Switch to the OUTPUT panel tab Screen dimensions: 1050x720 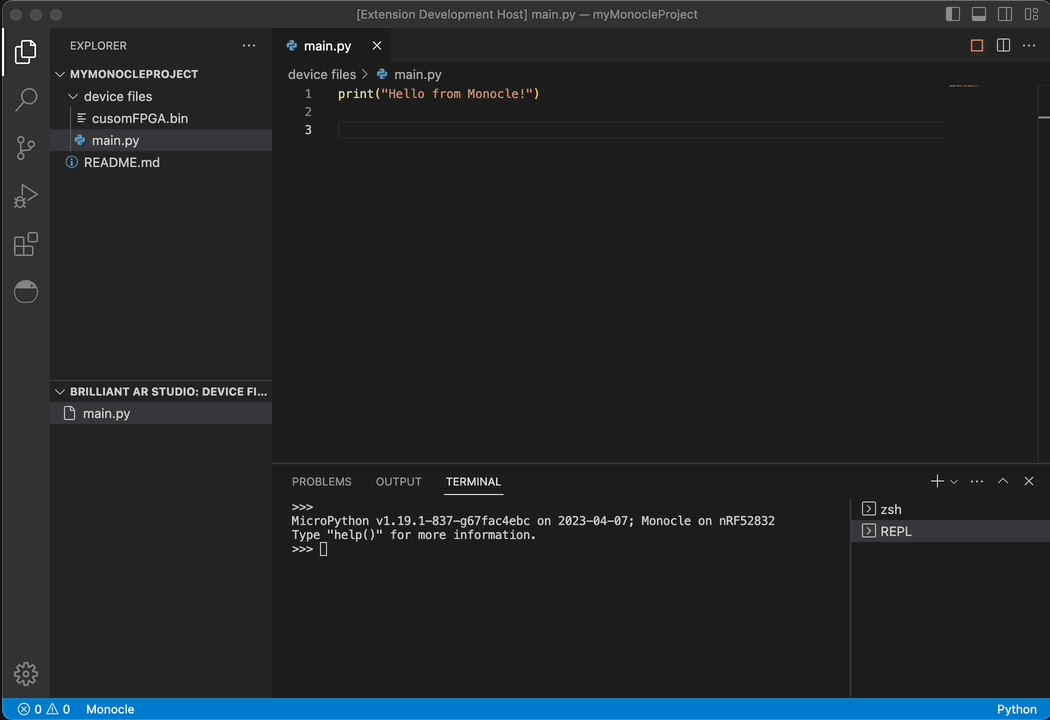[398, 482]
